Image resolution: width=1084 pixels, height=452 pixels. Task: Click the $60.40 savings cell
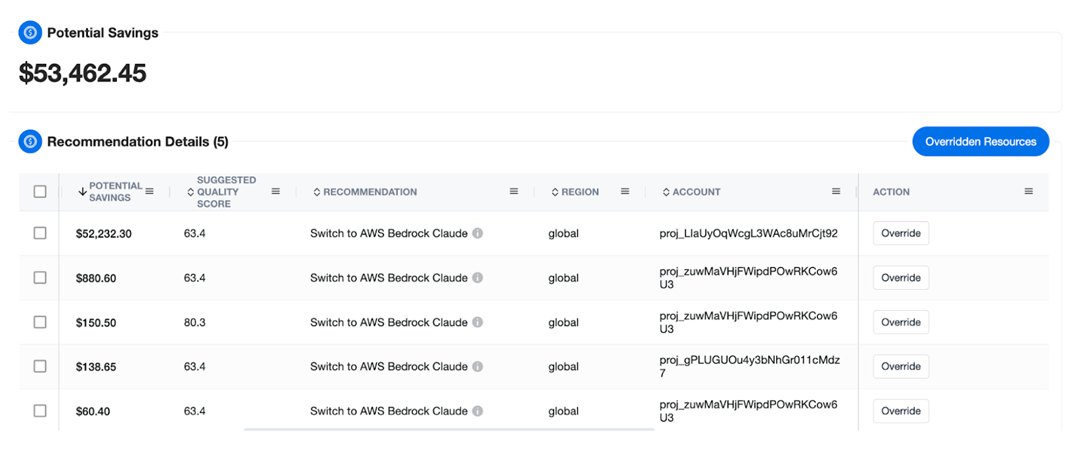93,411
